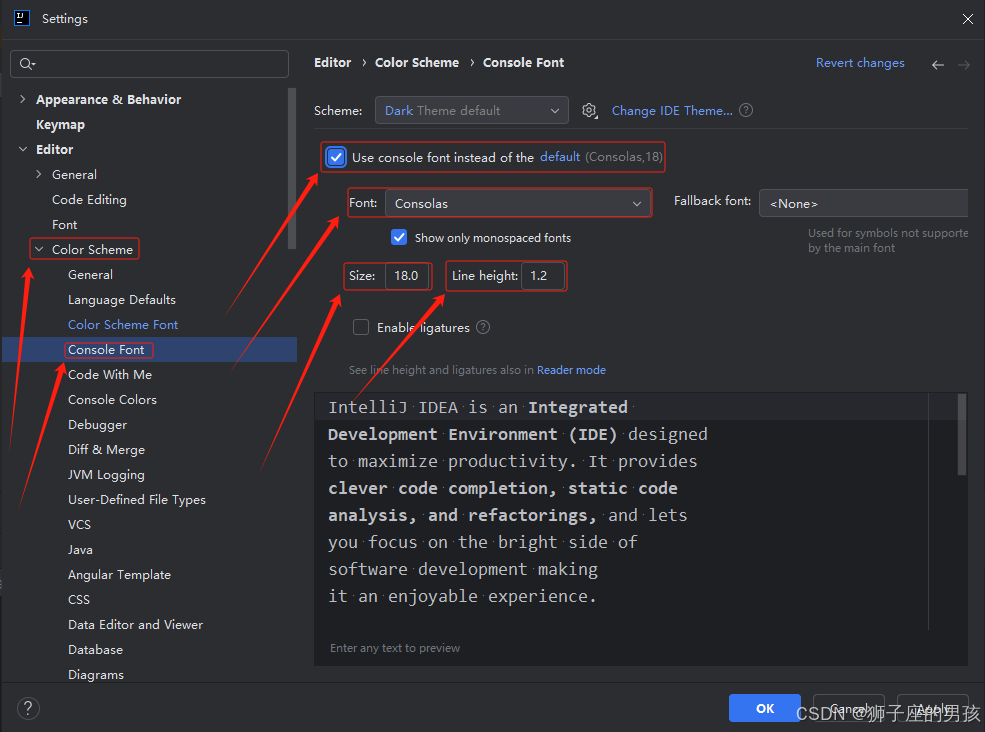Open the Enable ligatures help icon
The height and width of the screenshot is (732, 985).
483,327
